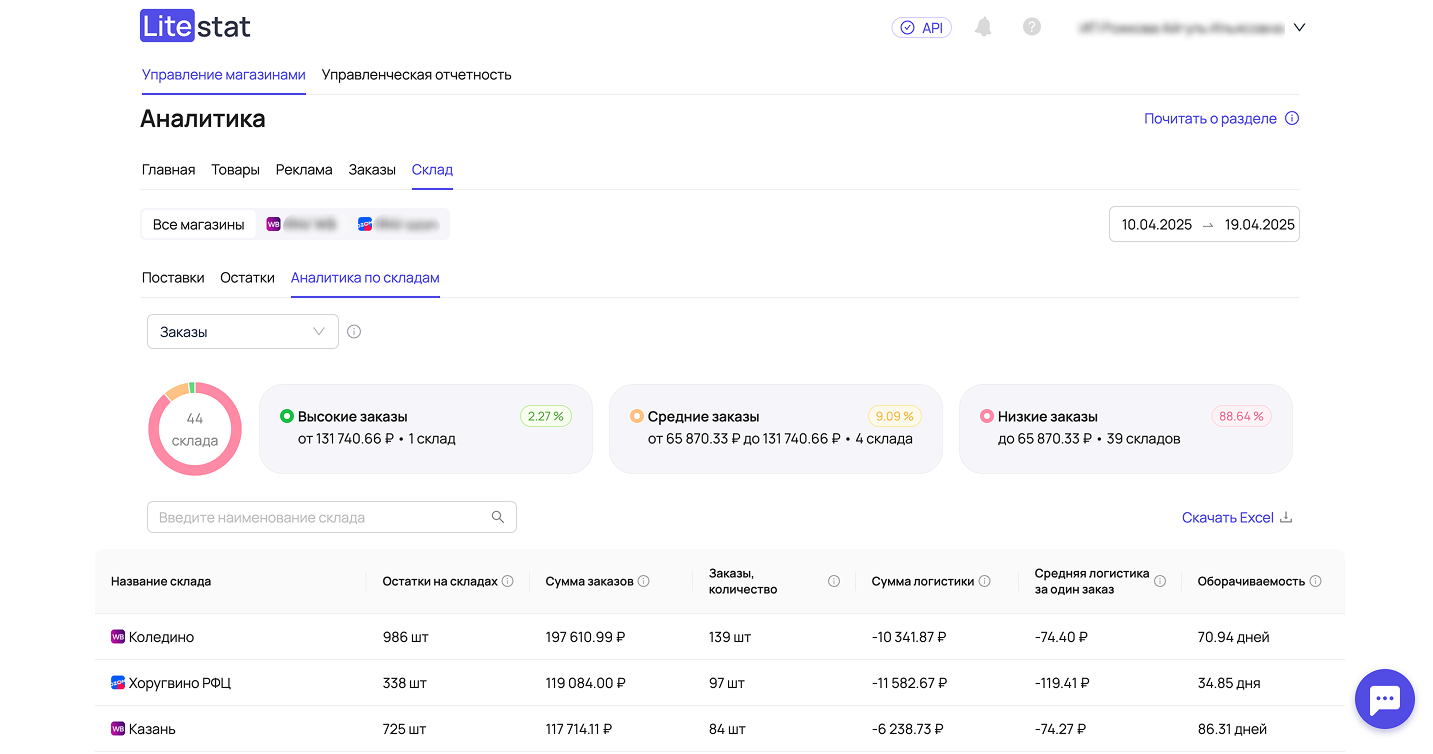The width and height of the screenshot is (1433, 754).
Task: Click info icon beside Оборачиваемость header
Action: coord(1315,581)
